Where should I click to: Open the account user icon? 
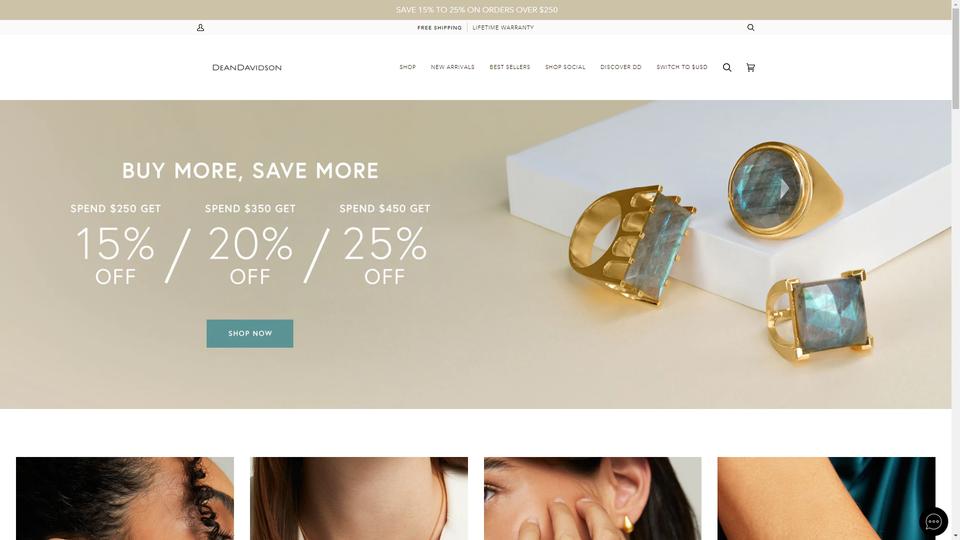pos(200,28)
